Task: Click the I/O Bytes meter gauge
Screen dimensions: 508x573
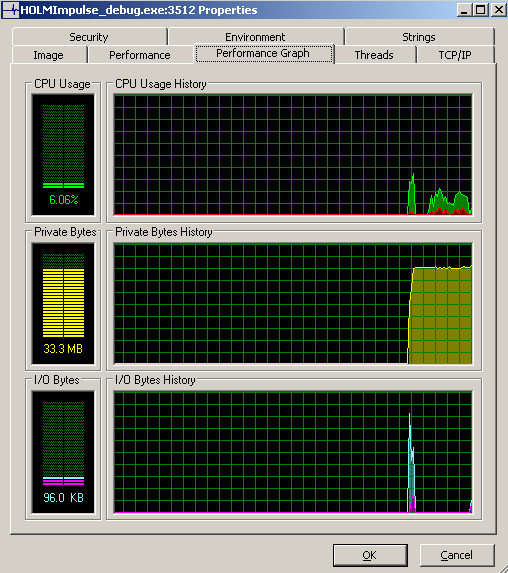Action: point(63,452)
